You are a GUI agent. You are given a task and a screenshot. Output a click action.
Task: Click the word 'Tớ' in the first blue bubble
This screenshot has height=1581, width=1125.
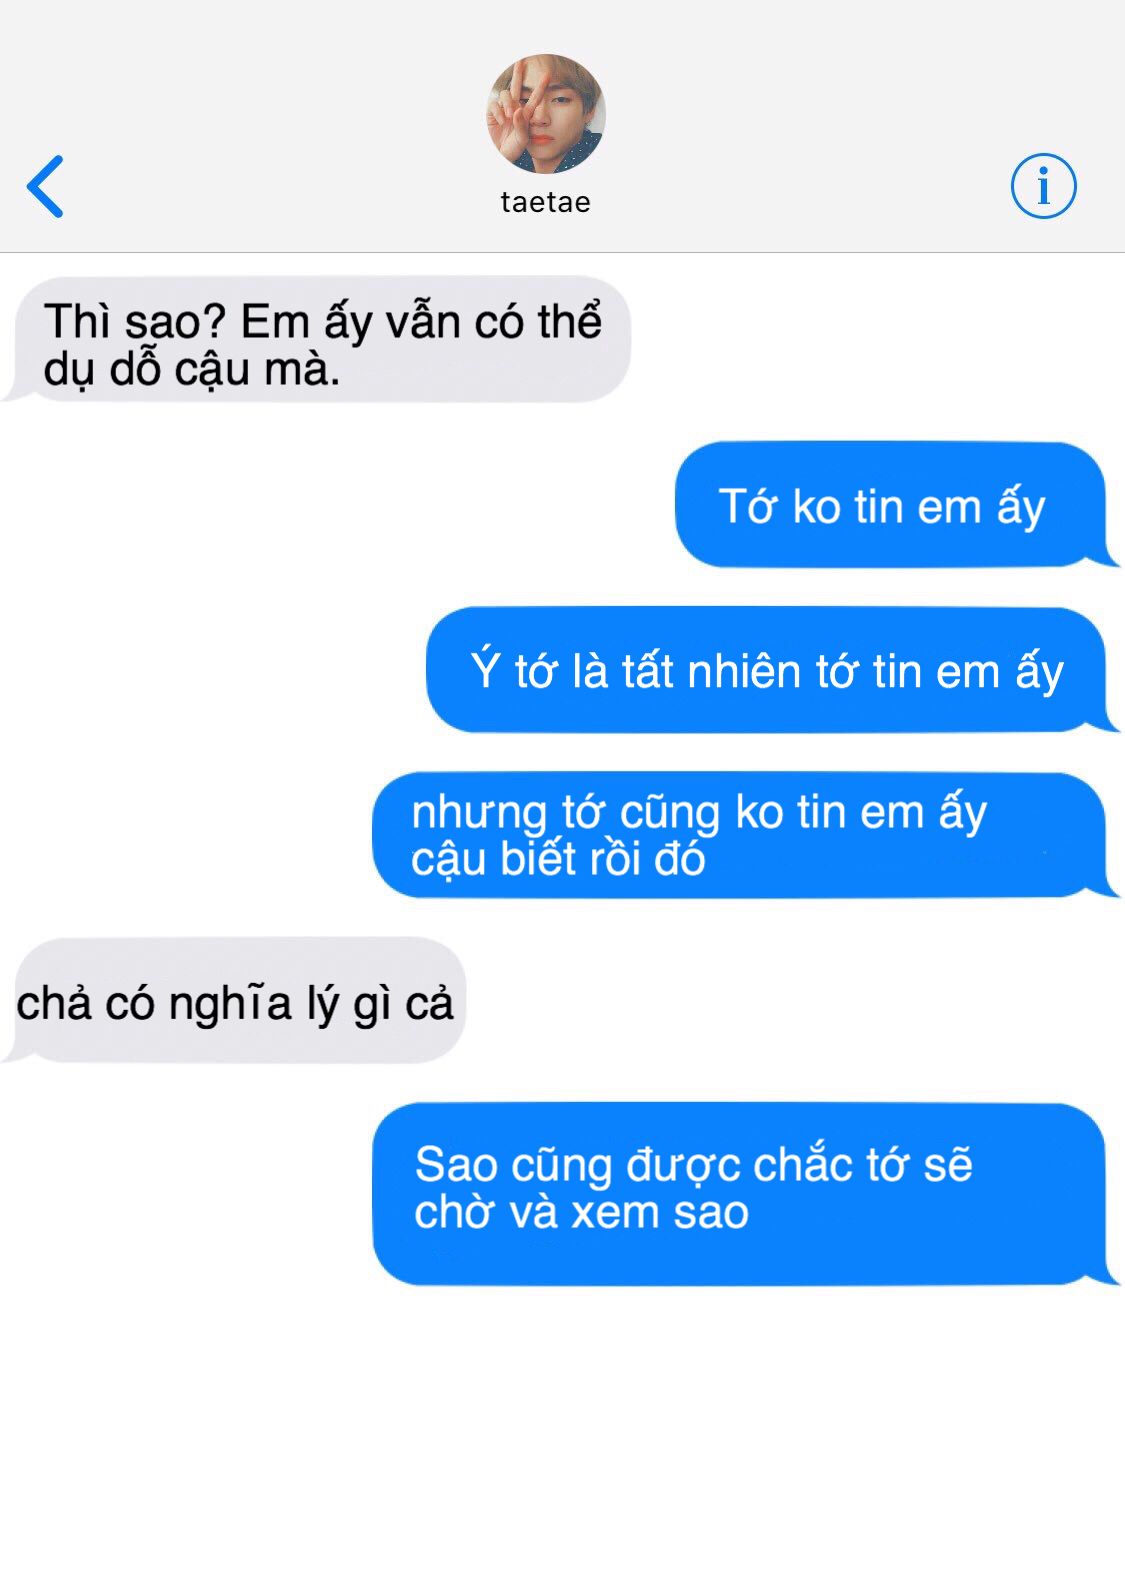coord(748,506)
